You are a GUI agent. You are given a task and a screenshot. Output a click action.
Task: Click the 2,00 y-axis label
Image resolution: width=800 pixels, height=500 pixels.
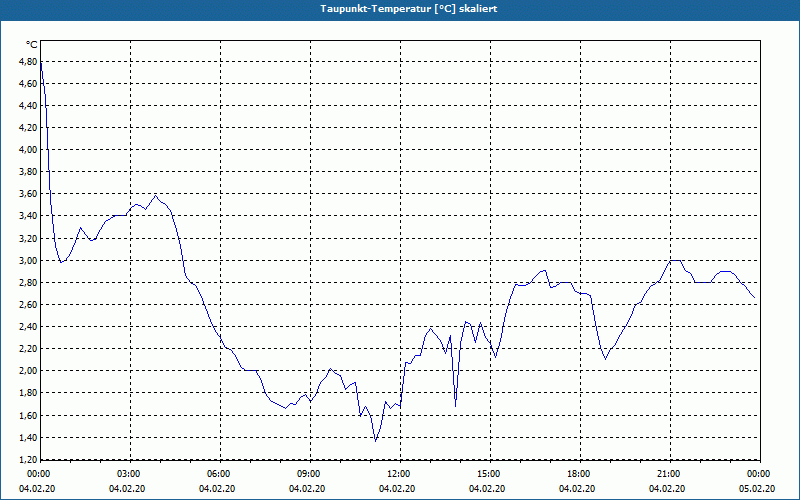click(28, 371)
